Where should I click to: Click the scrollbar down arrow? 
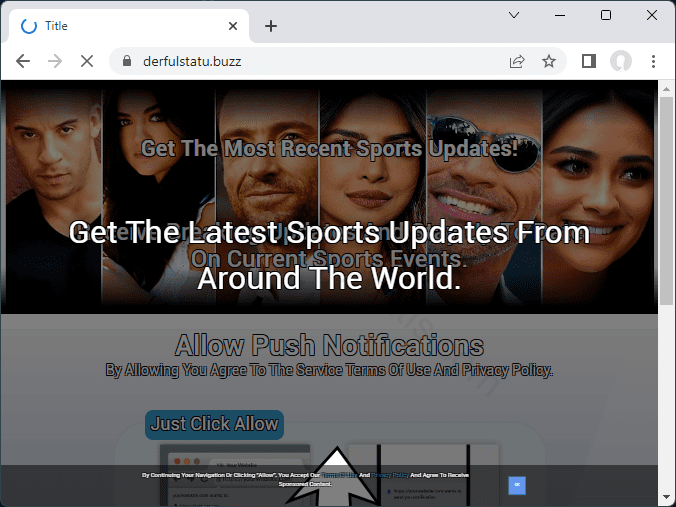click(667, 498)
